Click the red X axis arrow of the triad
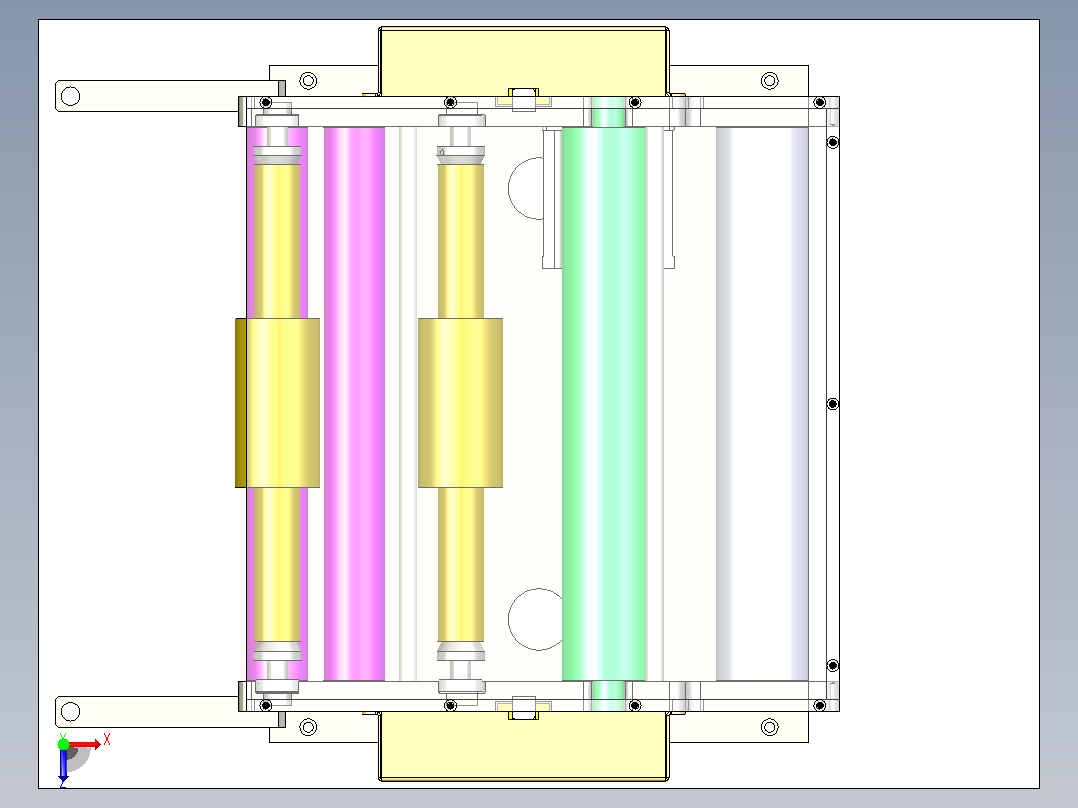This screenshot has width=1078, height=808. click(85, 744)
